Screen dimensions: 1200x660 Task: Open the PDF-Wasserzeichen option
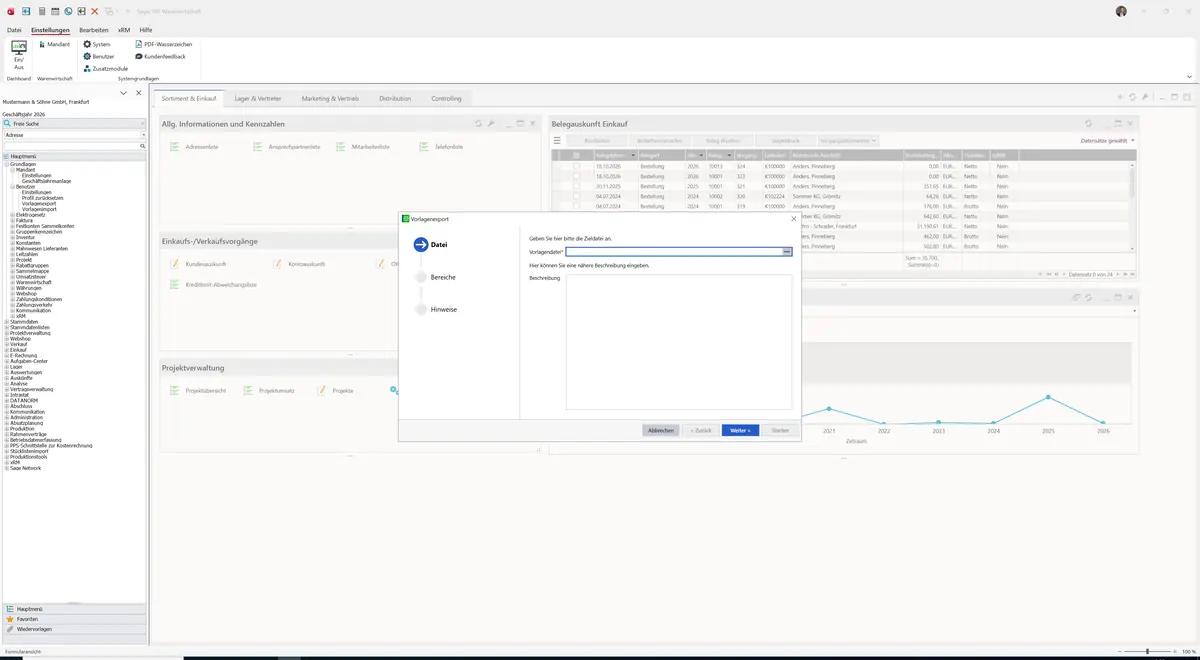164,45
